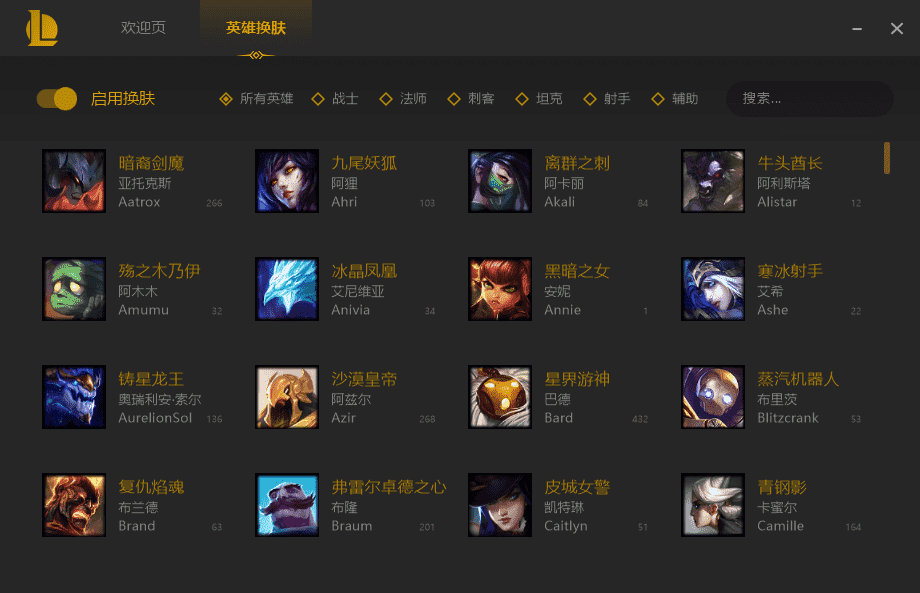Select the Anivia champion icon
Image resolution: width=920 pixels, height=593 pixels.
click(287, 289)
